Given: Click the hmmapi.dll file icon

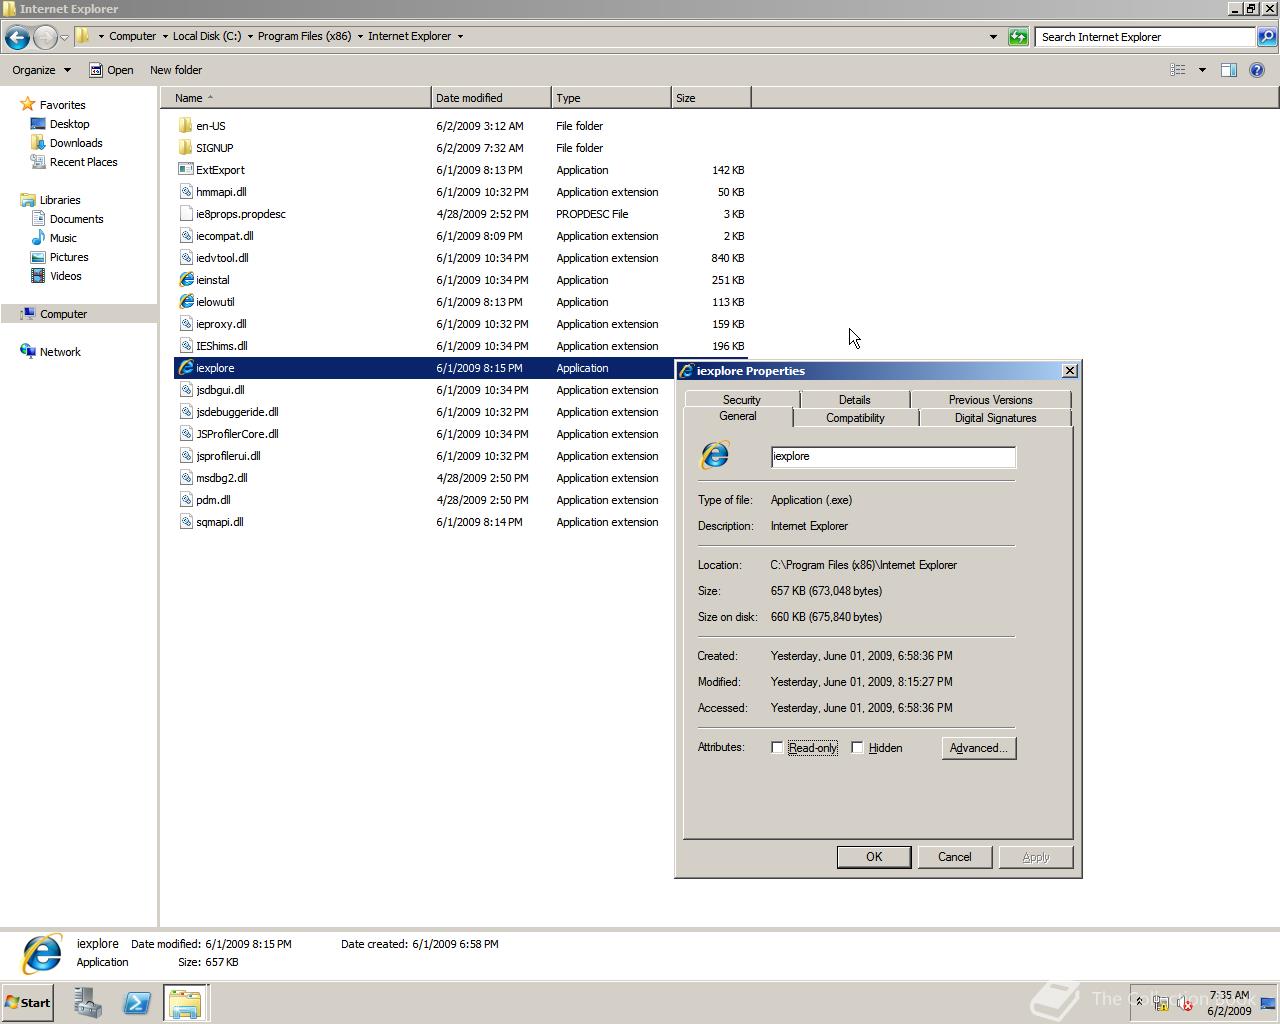Looking at the screenshot, I should [185, 192].
